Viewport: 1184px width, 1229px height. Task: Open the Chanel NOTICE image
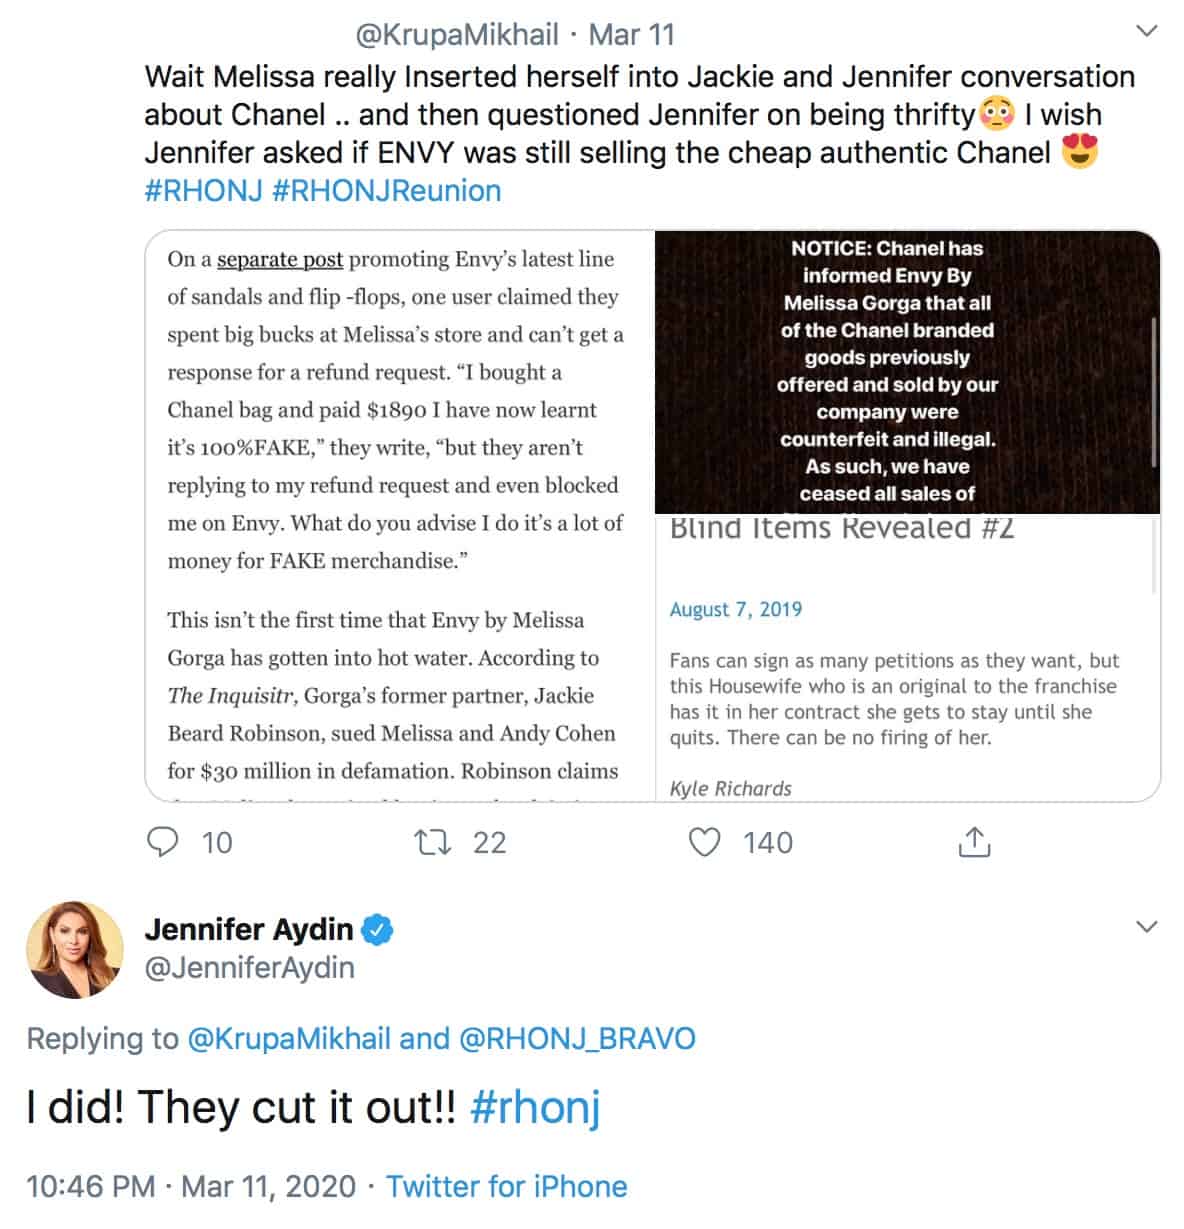[907, 372]
